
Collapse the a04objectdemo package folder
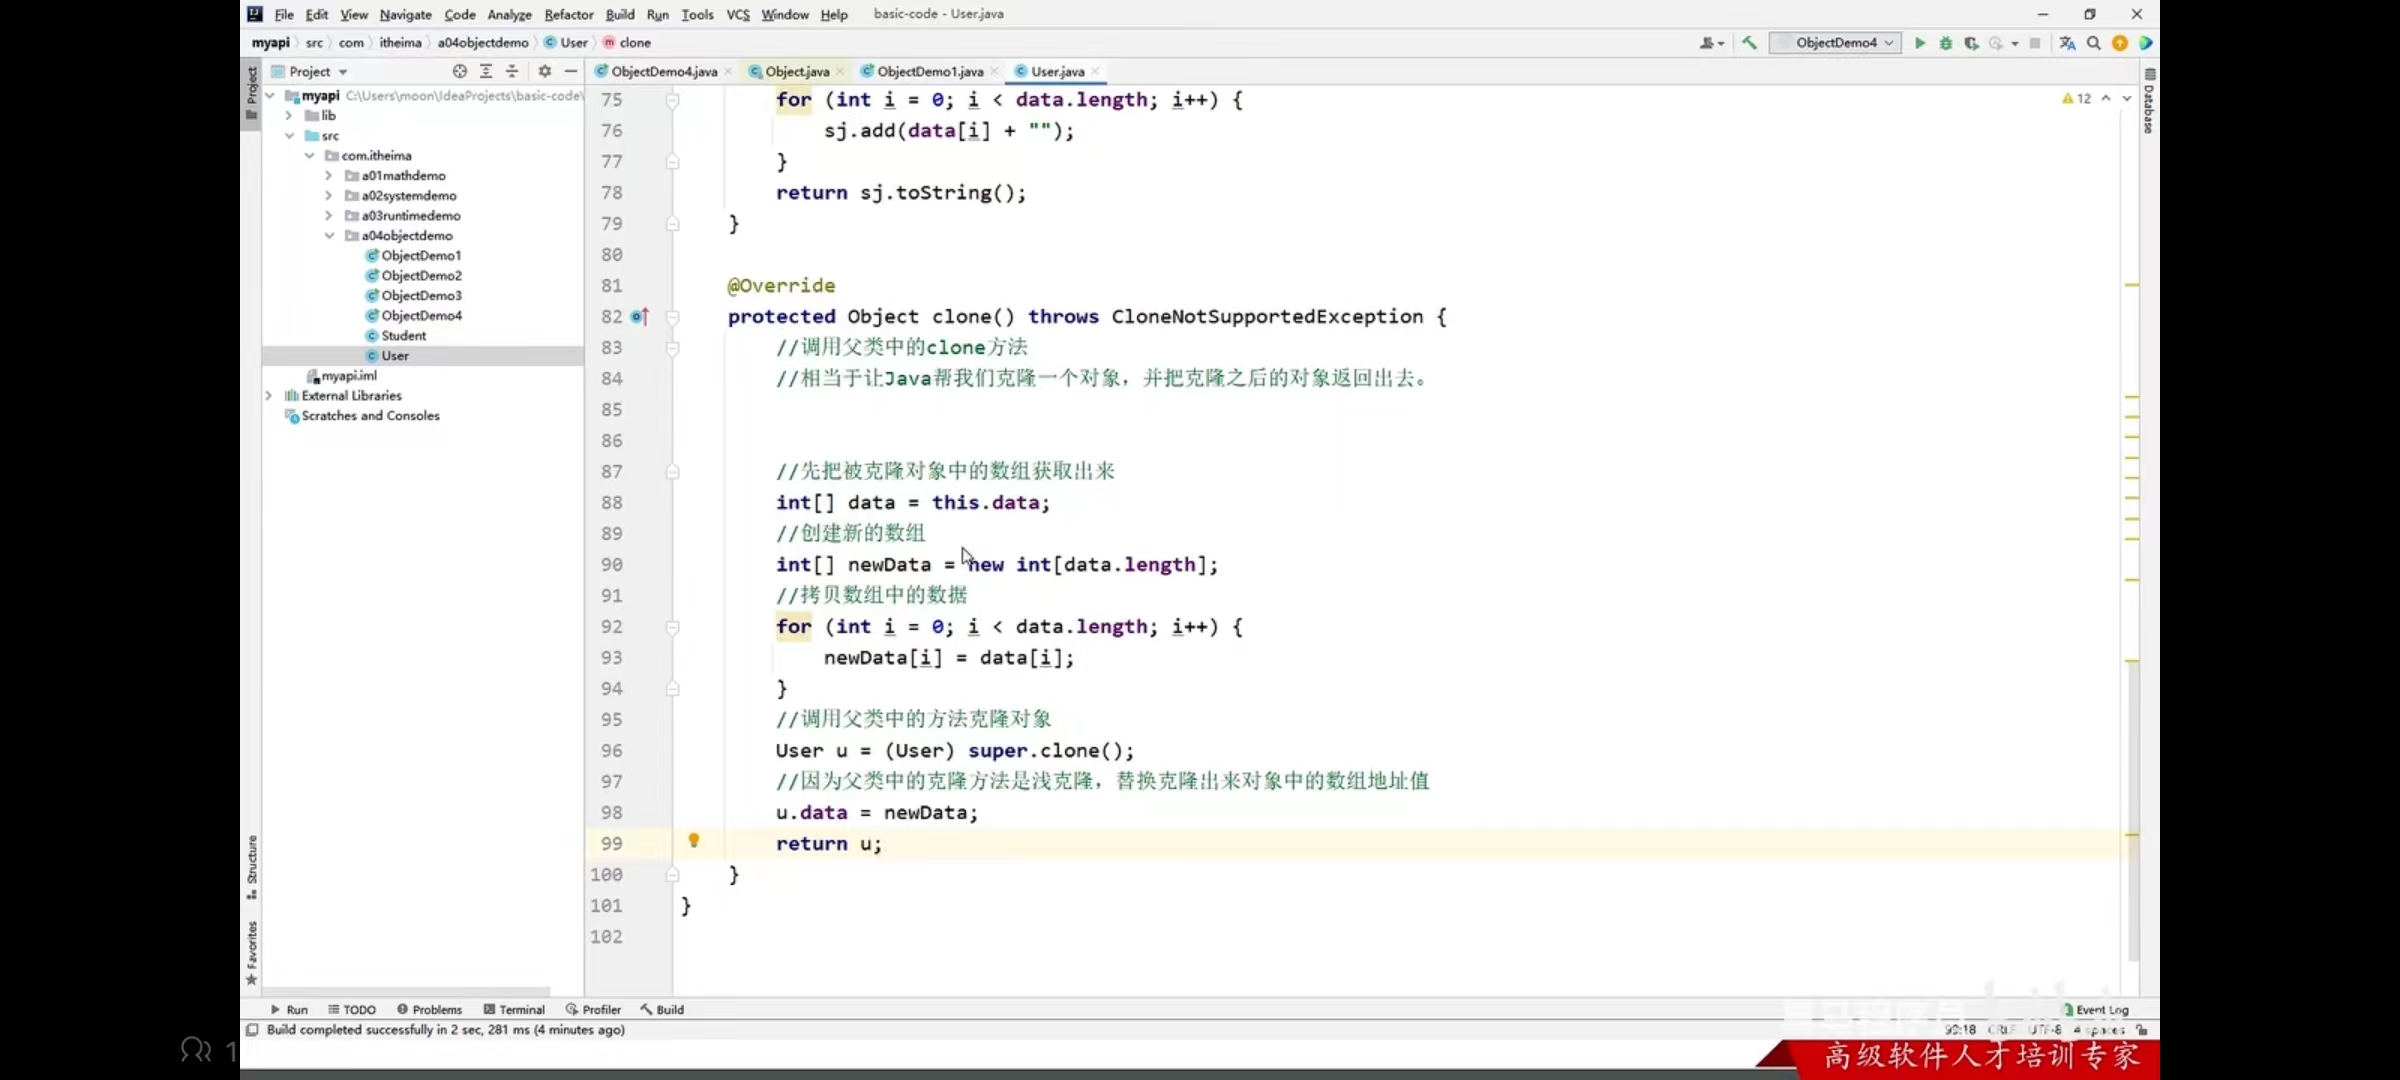[329, 236]
